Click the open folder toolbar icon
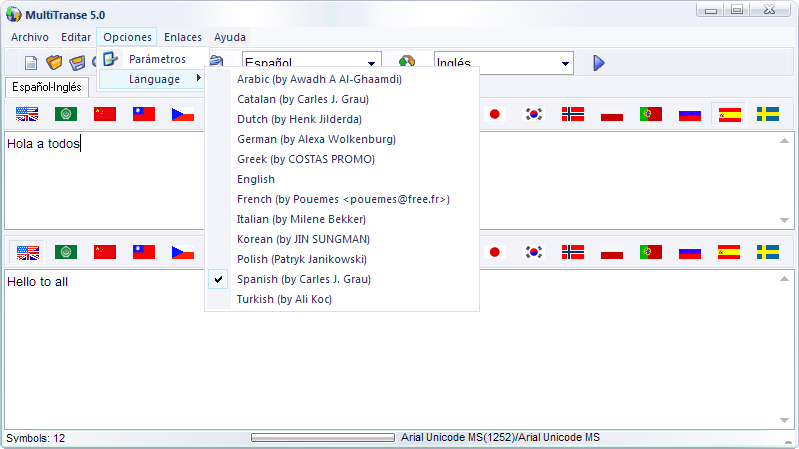The width and height of the screenshot is (799, 449). coord(54,63)
